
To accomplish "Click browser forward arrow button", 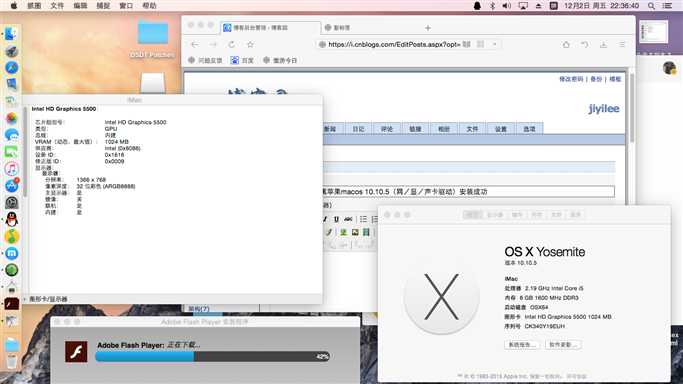I will [213, 44].
